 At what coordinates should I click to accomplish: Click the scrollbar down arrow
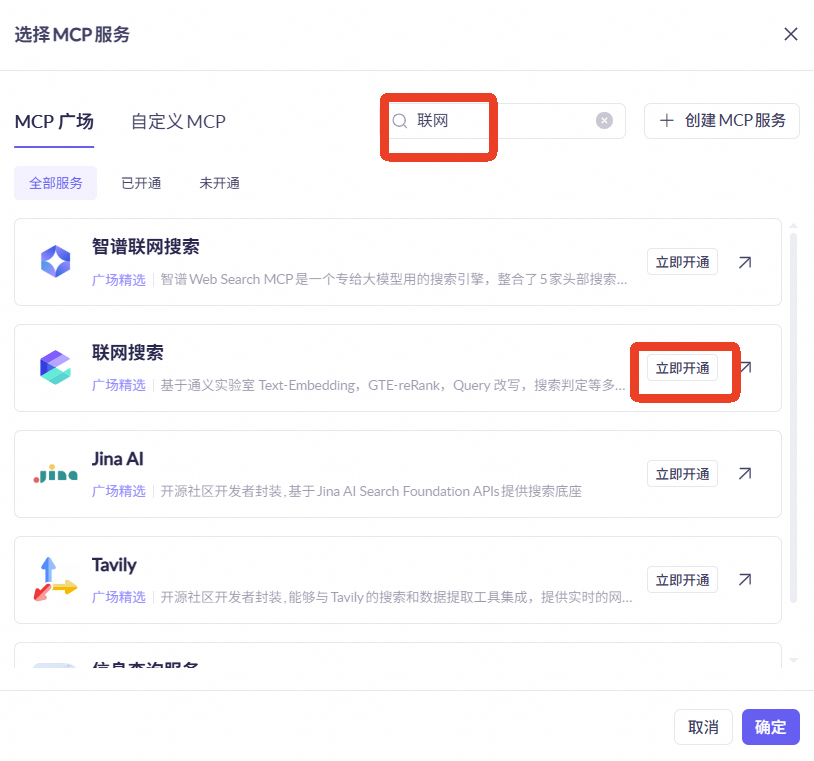coord(793,660)
